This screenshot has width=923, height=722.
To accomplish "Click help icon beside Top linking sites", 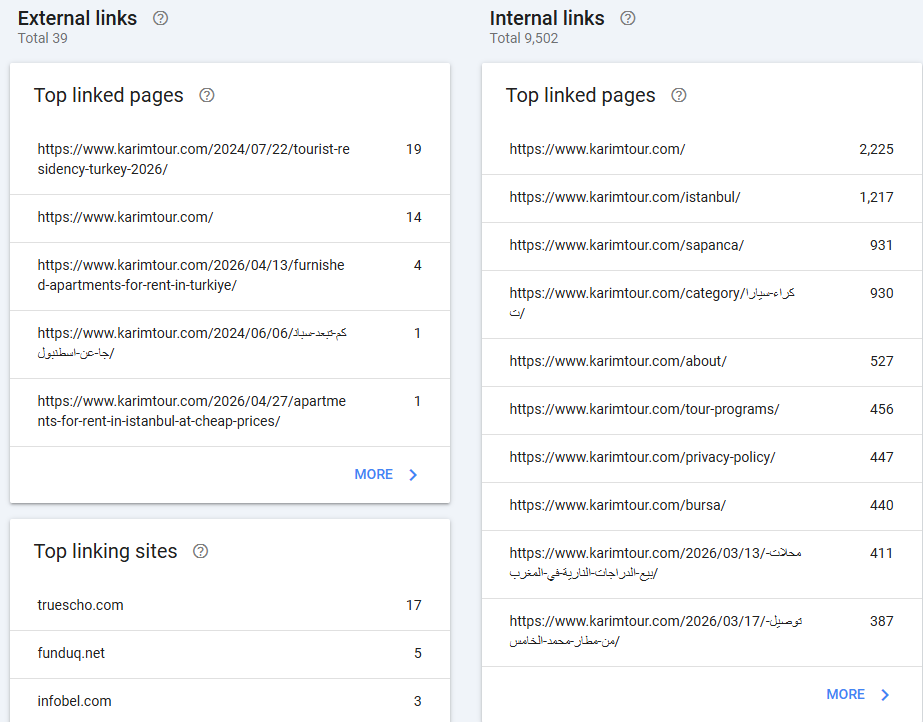I will [x=201, y=551].
